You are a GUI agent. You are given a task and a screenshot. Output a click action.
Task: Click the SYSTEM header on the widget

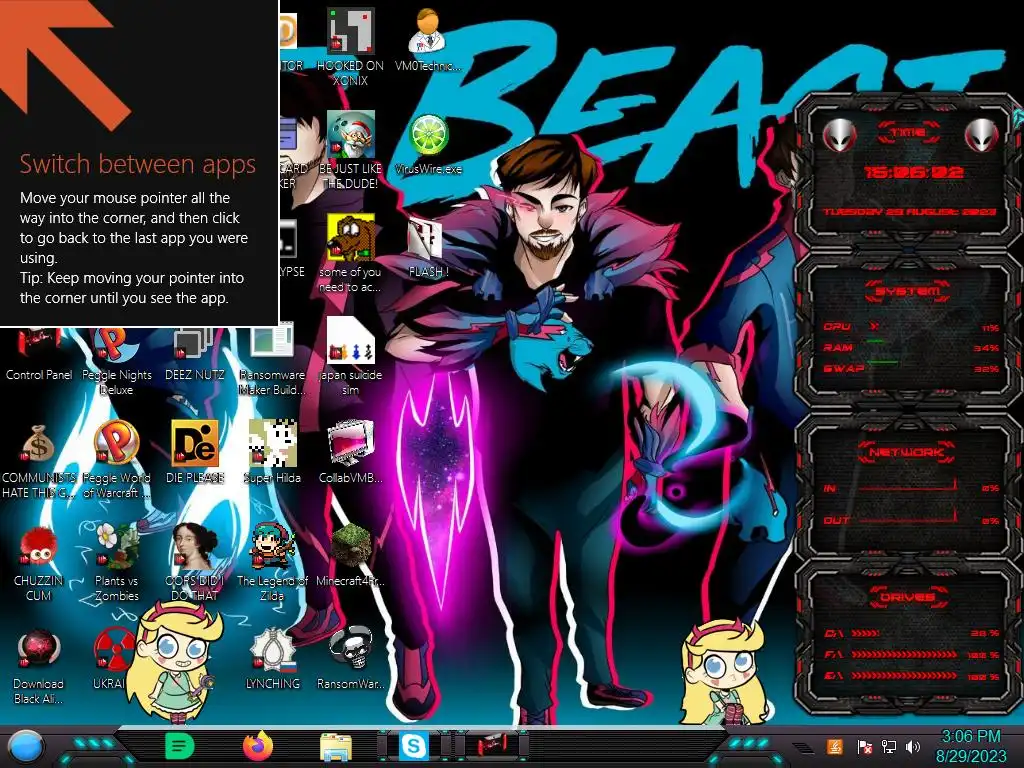[x=908, y=291]
